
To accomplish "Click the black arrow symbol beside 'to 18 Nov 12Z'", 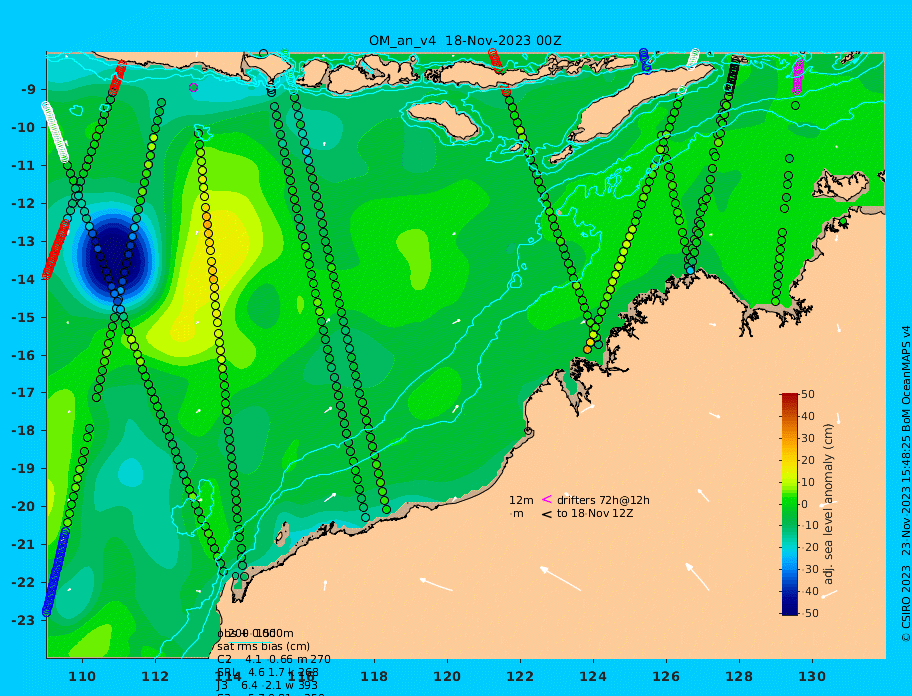I will [x=547, y=513].
